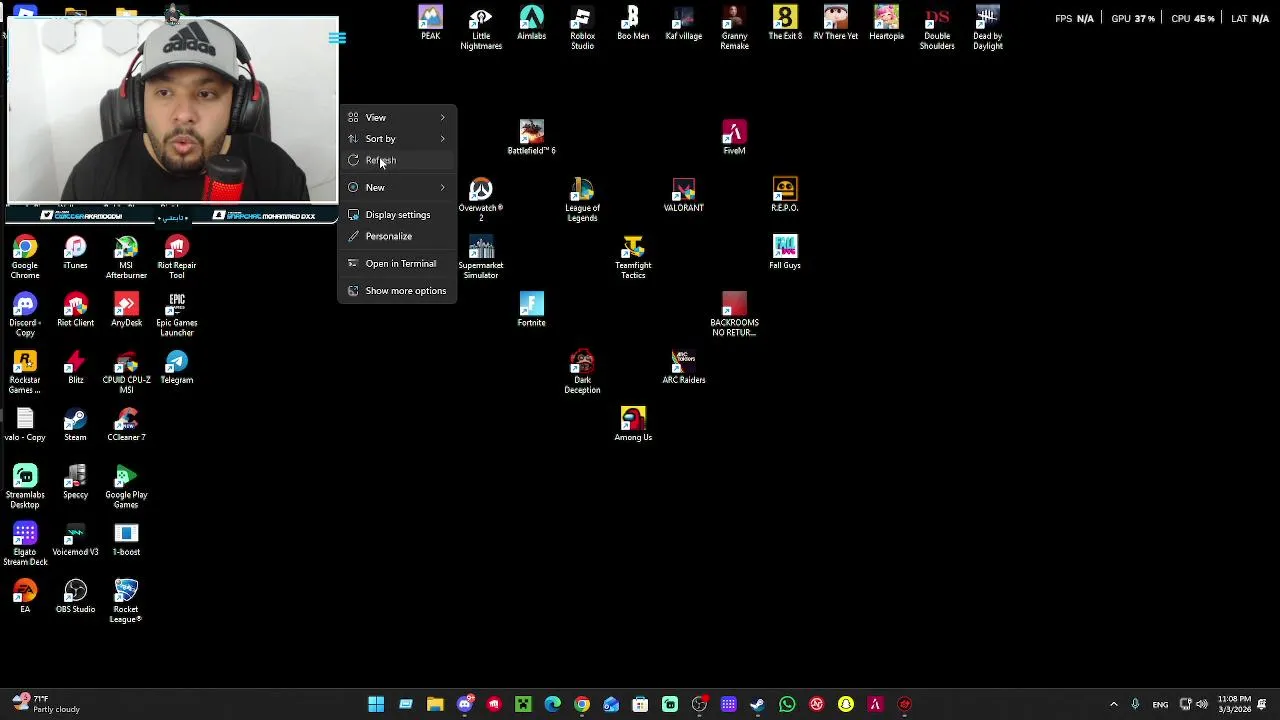Viewport: 1280px width, 720px height.
Task: Select Supermarket Simulator shortcut
Action: (x=481, y=258)
